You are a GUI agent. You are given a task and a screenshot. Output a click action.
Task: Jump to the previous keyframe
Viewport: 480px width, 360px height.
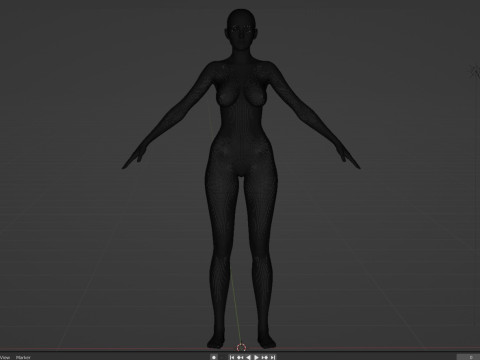click(x=240, y=357)
